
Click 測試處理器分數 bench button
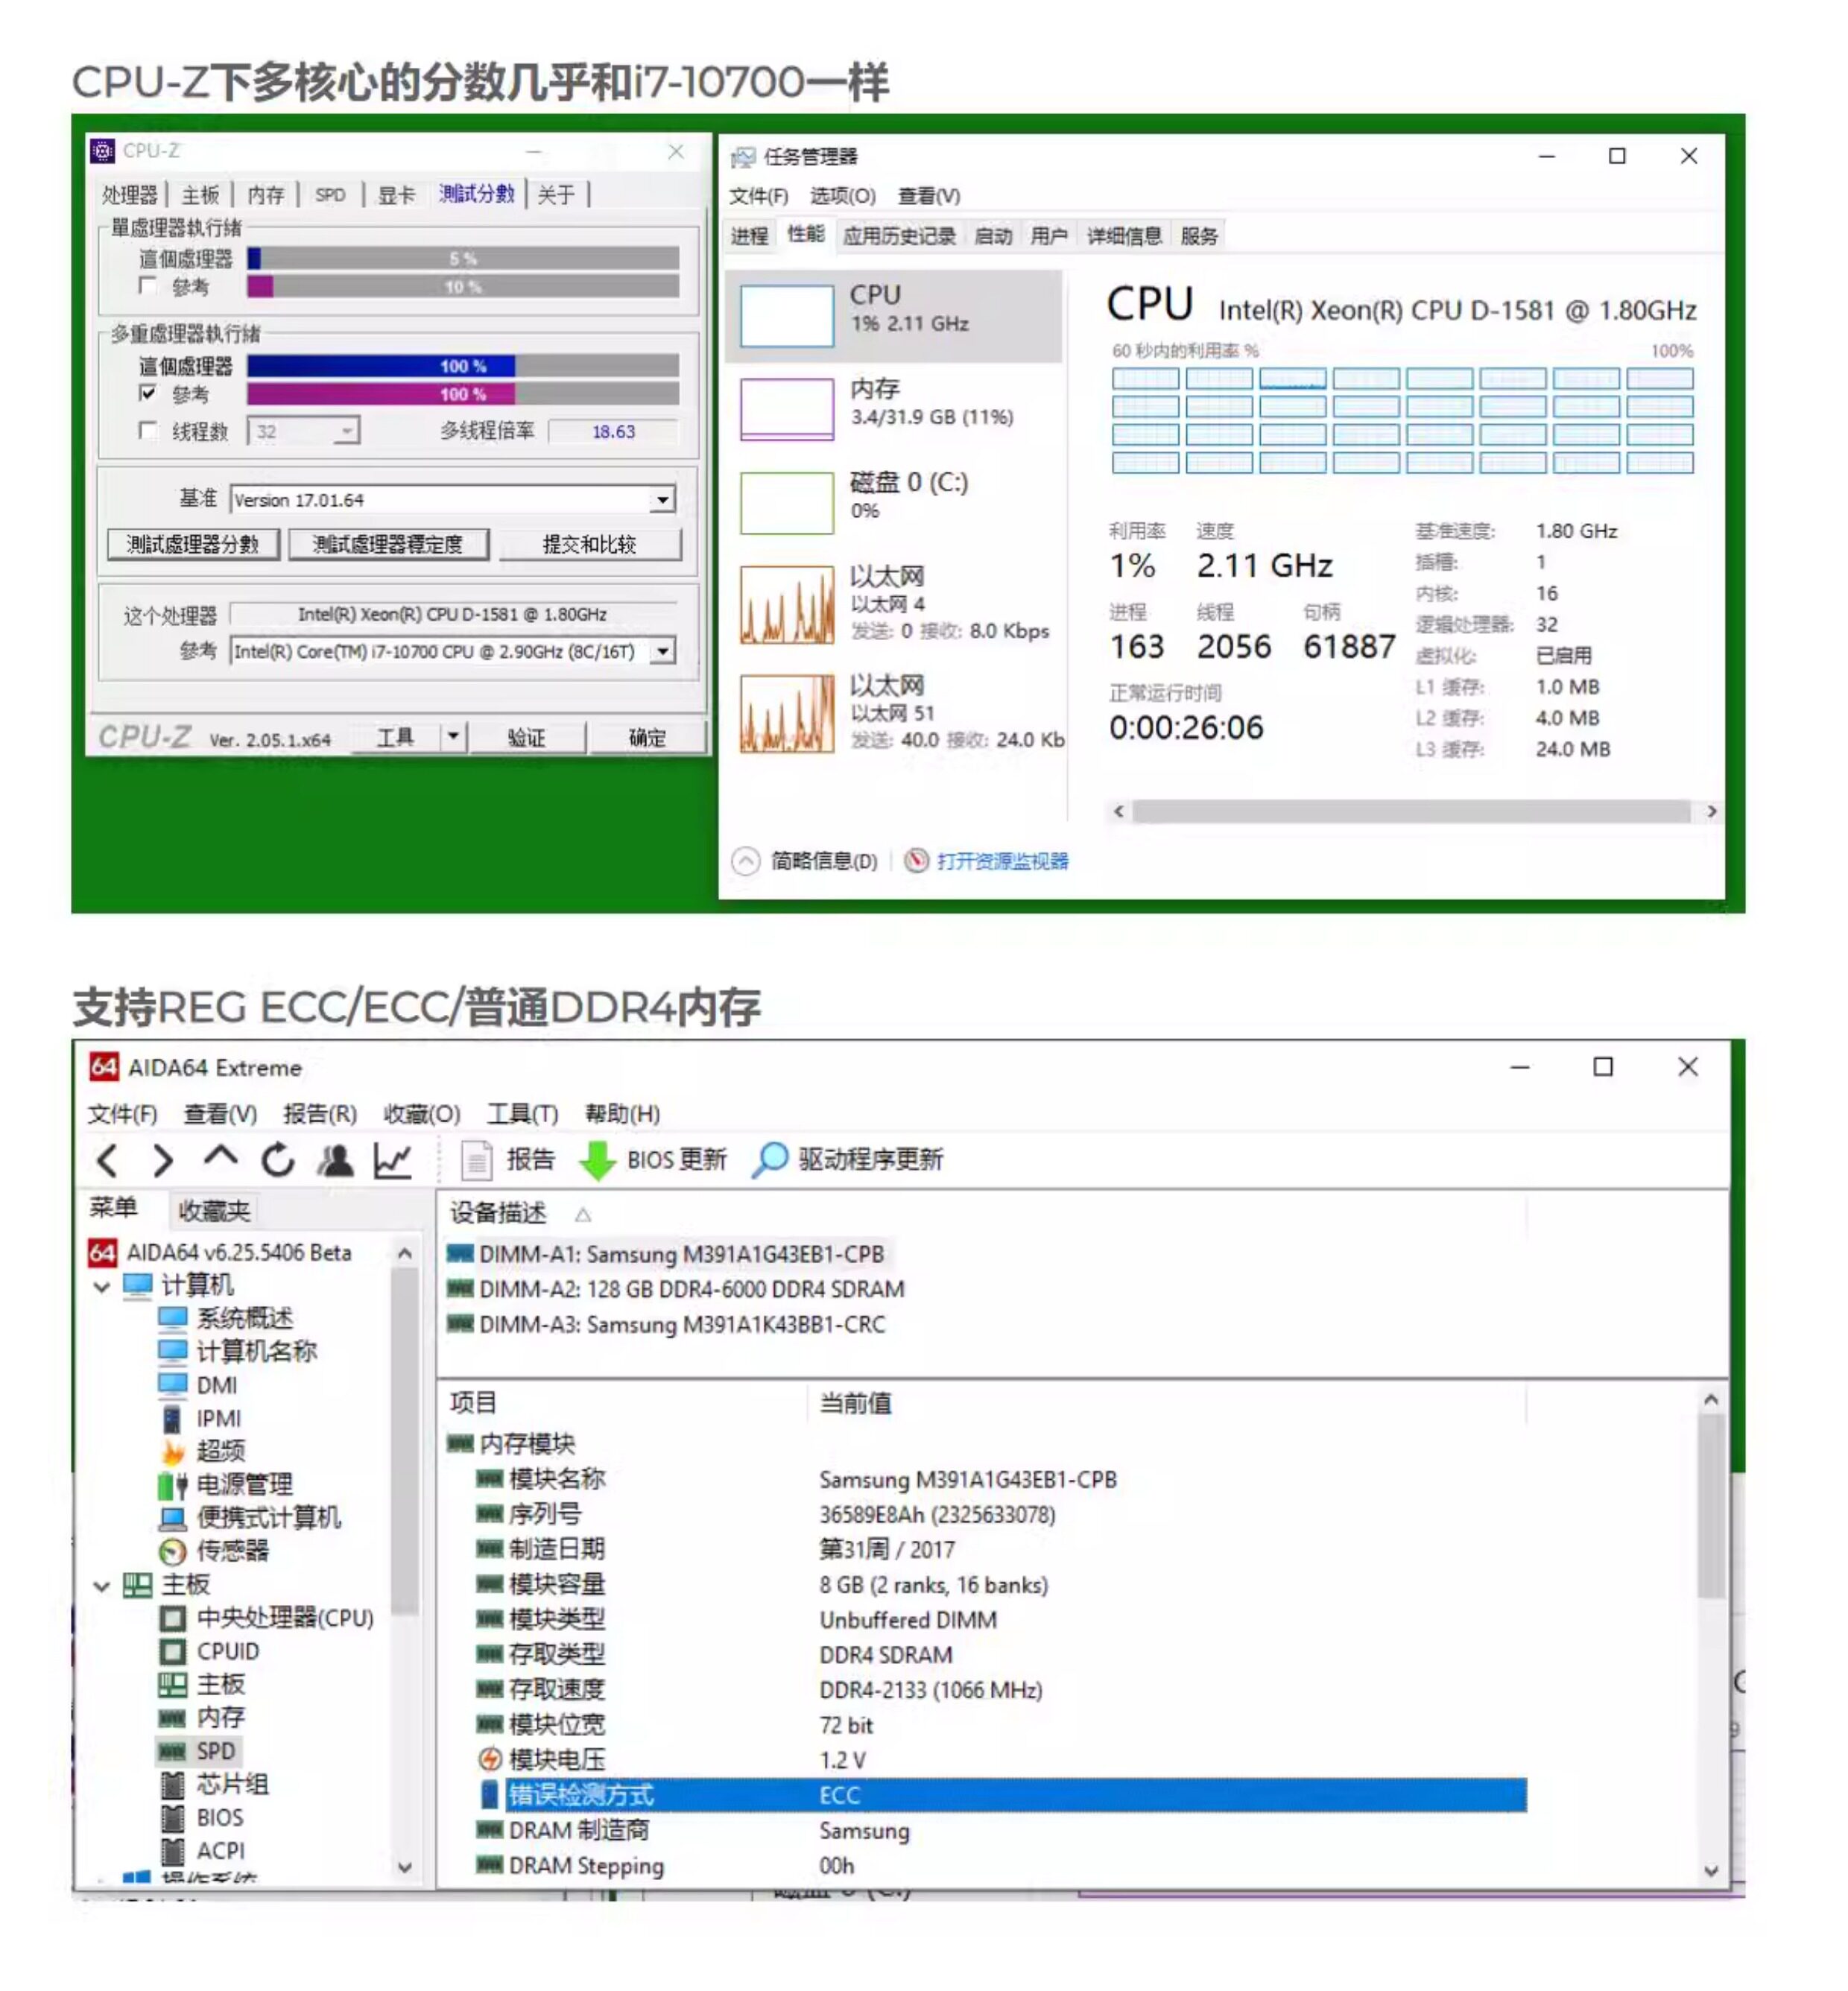(193, 544)
